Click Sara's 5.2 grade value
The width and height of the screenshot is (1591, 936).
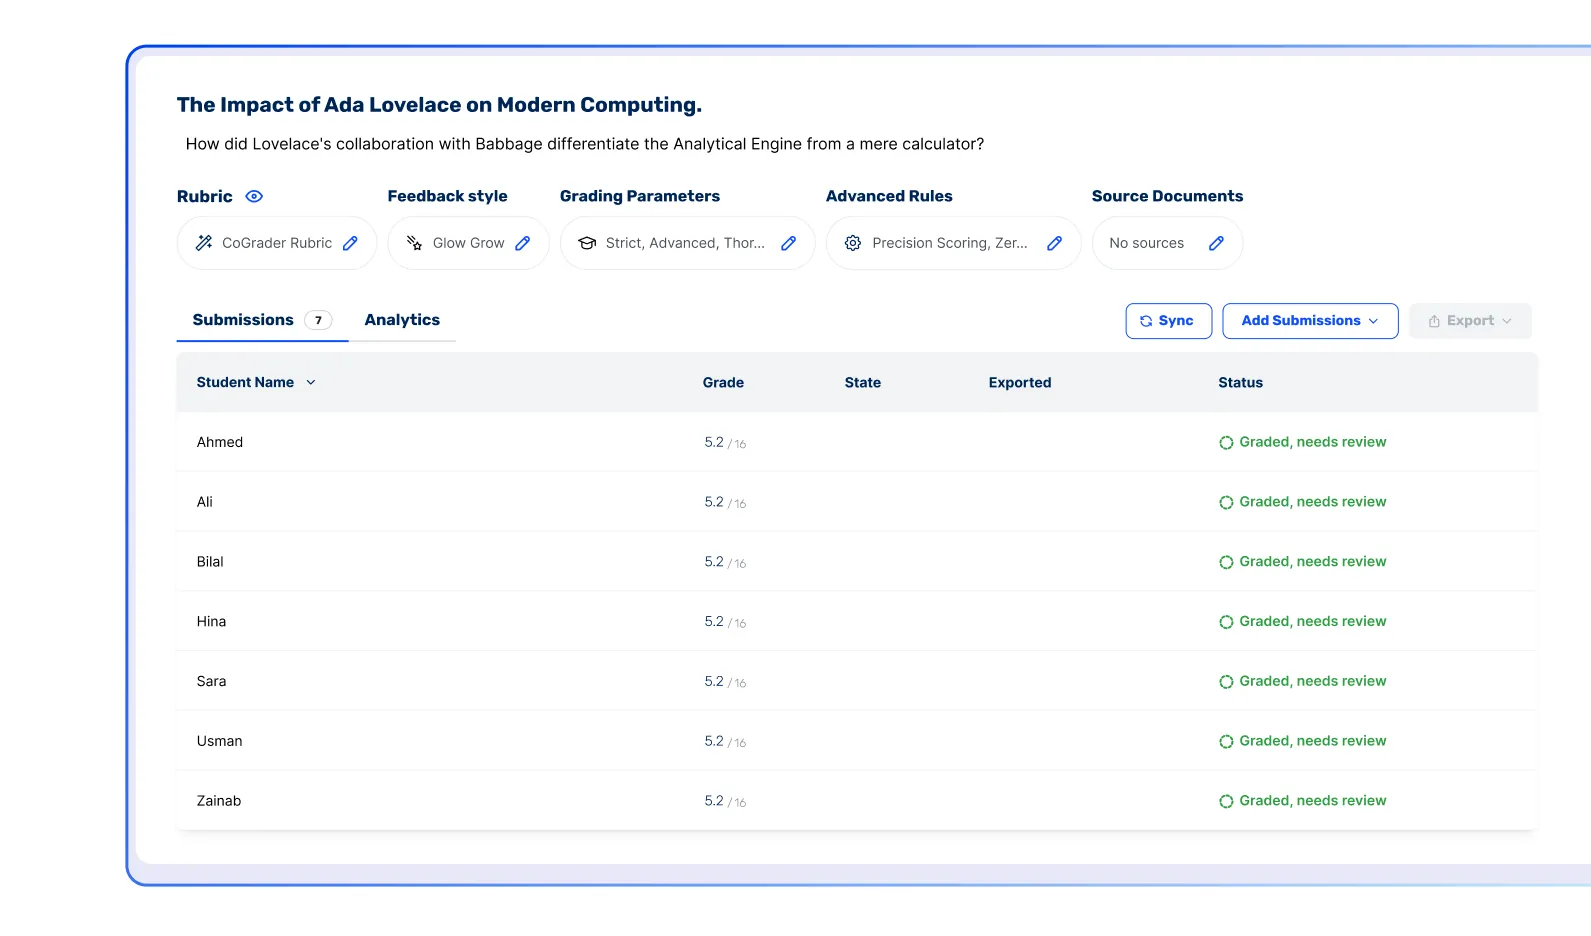pyautogui.click(x=714, y=681)
